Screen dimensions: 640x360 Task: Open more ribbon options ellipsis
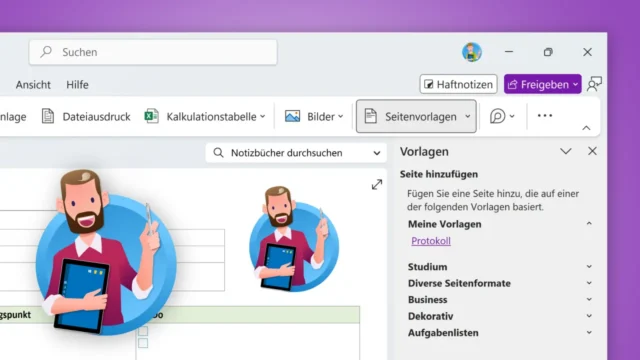(x=545, y=116)
